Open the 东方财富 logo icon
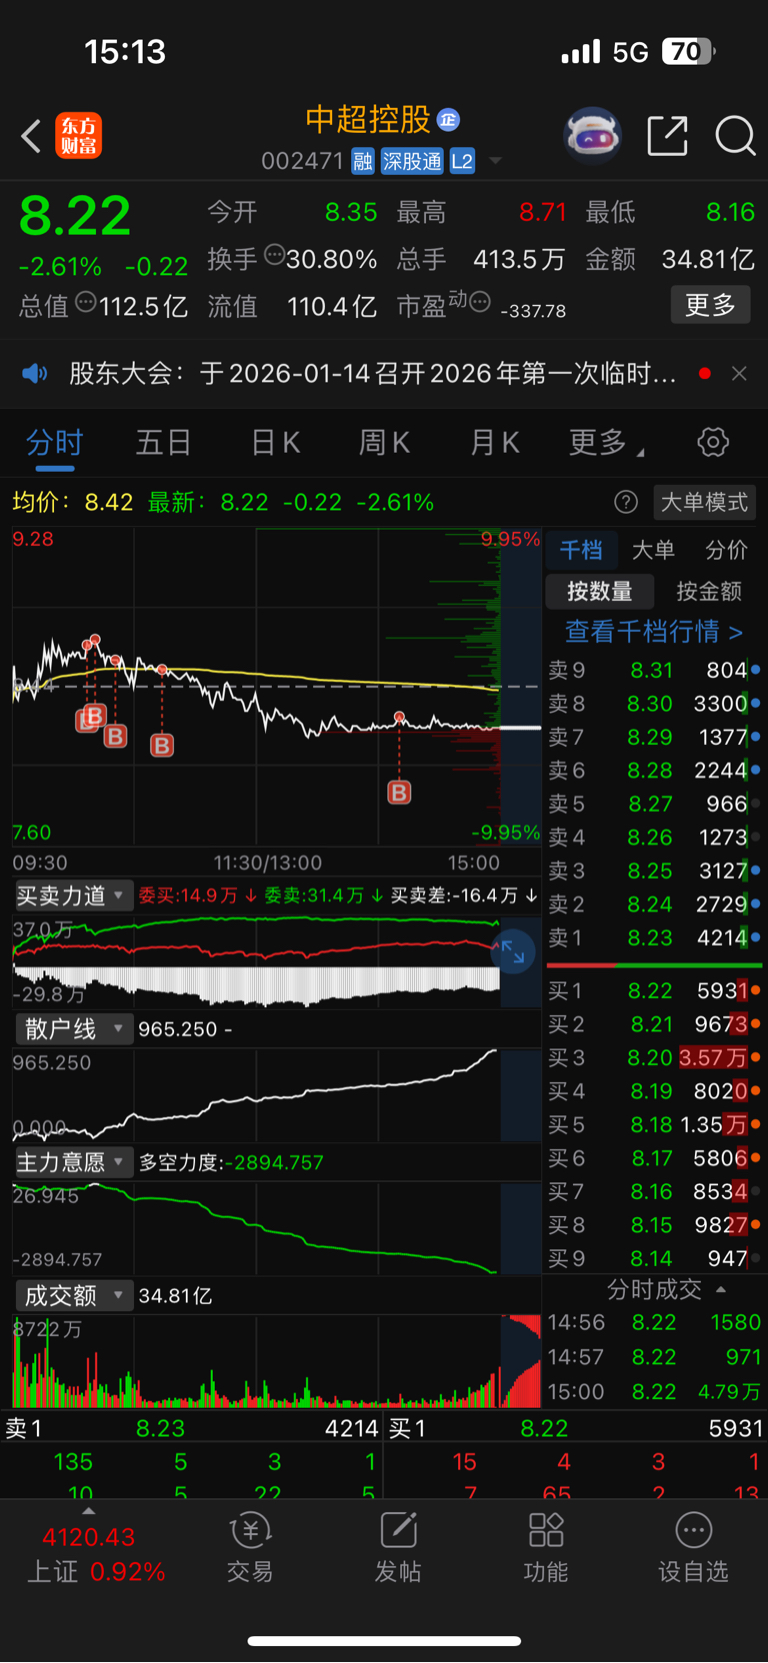This screenshot has width=768, height=1663. (78, 136)
